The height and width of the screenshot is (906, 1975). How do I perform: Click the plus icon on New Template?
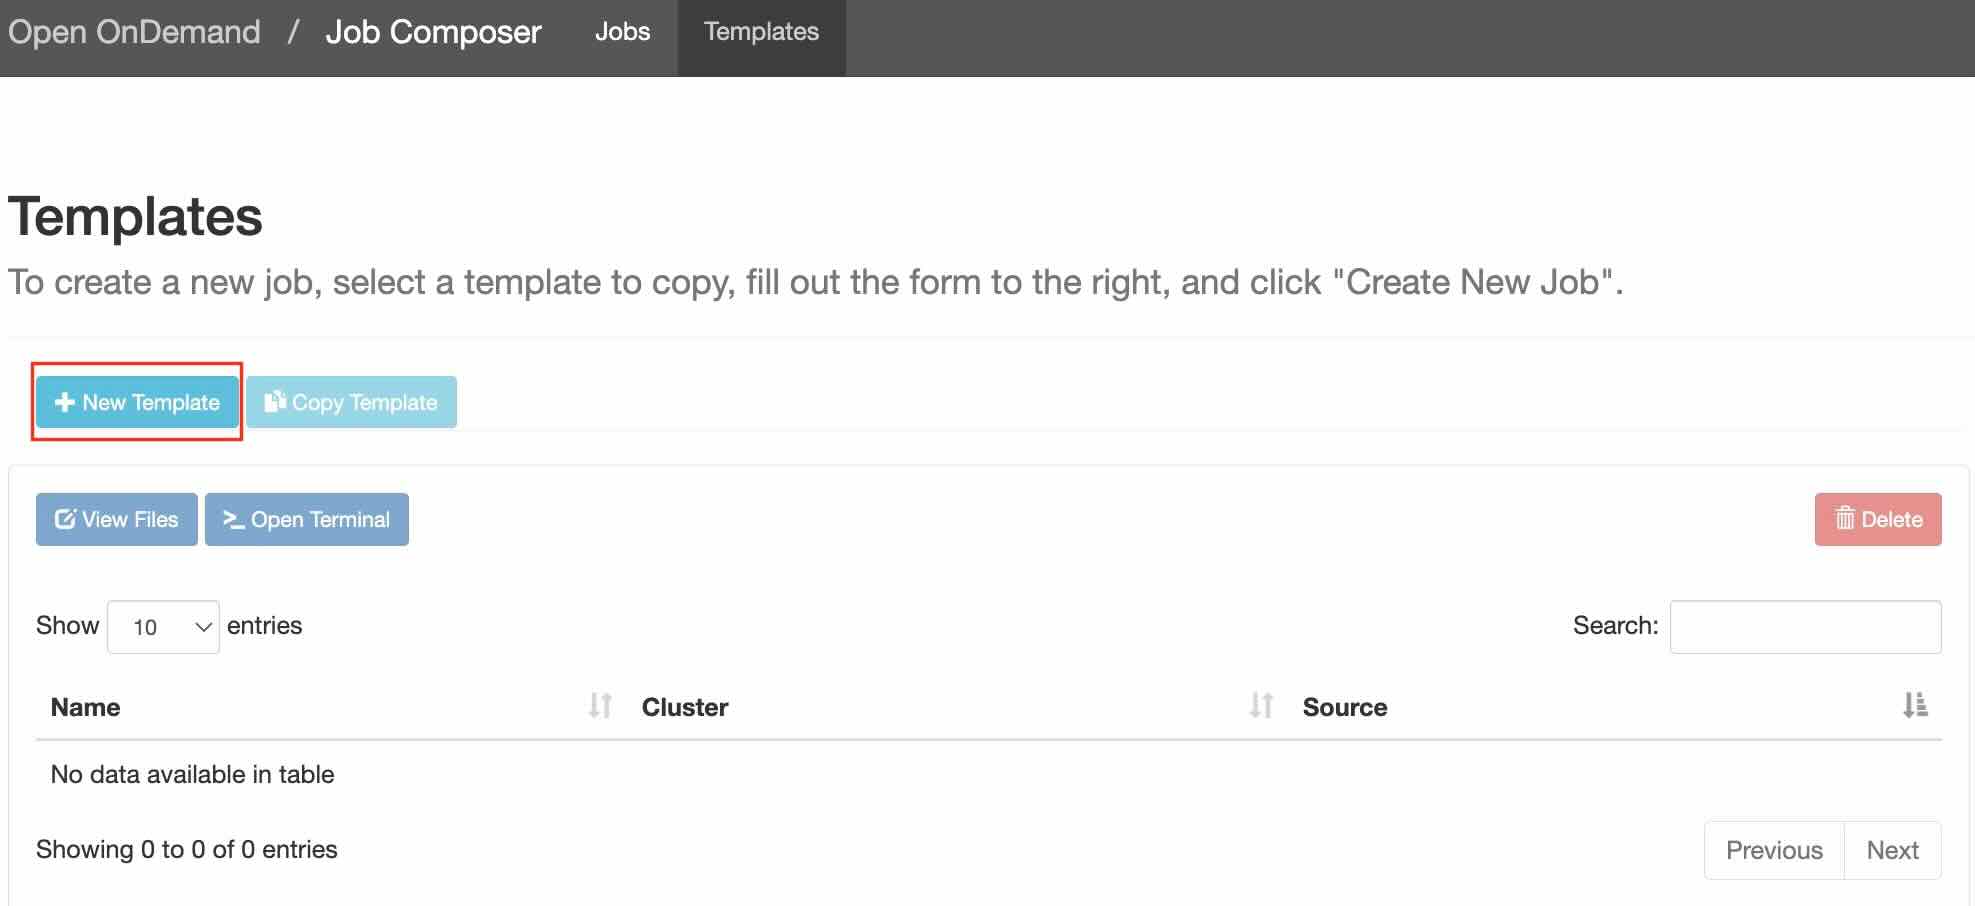coord(65,402)
